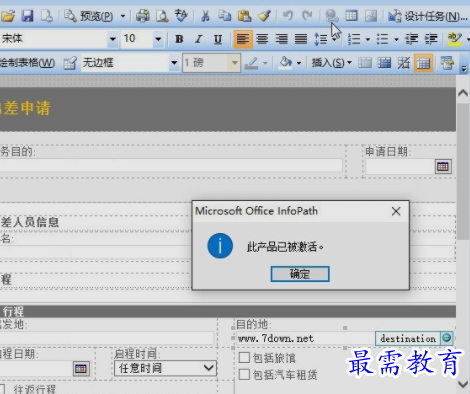Insert hyperlink icon in toolbar
The width and height of the screenshot is (470, 394).
[x=332, y=16]
